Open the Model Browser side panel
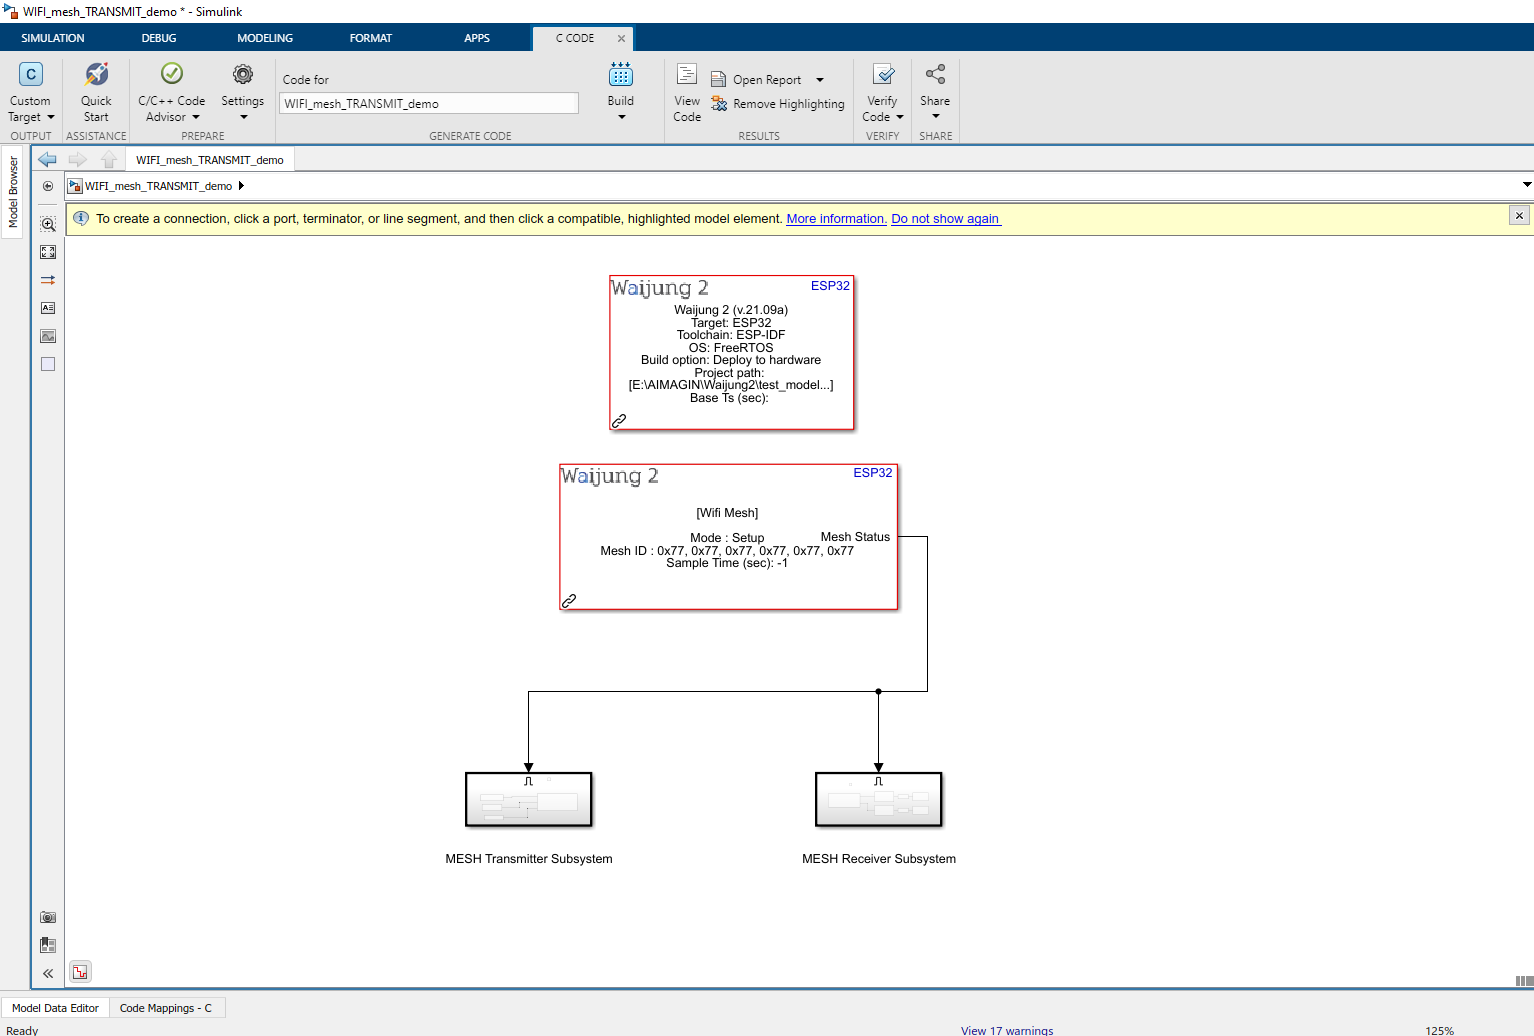1534x1036 pixels. [13, 191]
